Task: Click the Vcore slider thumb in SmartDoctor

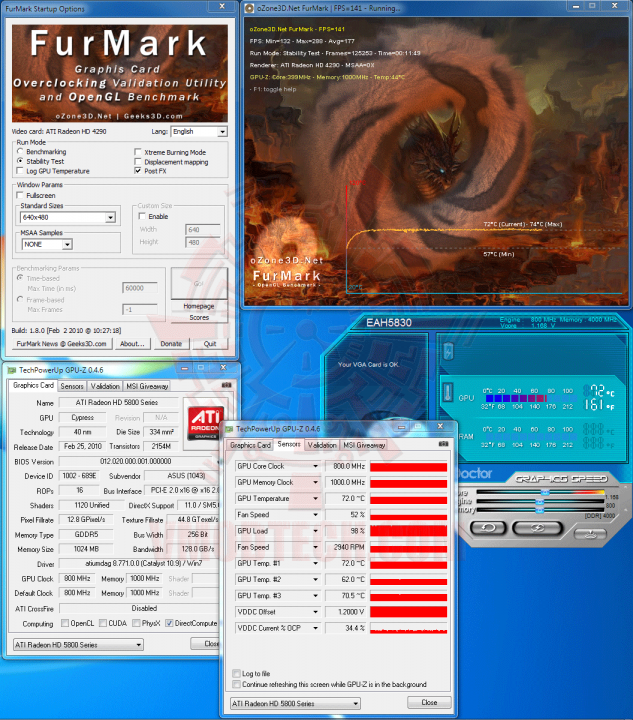Action: pyautogui.click(x=545, y=492)
